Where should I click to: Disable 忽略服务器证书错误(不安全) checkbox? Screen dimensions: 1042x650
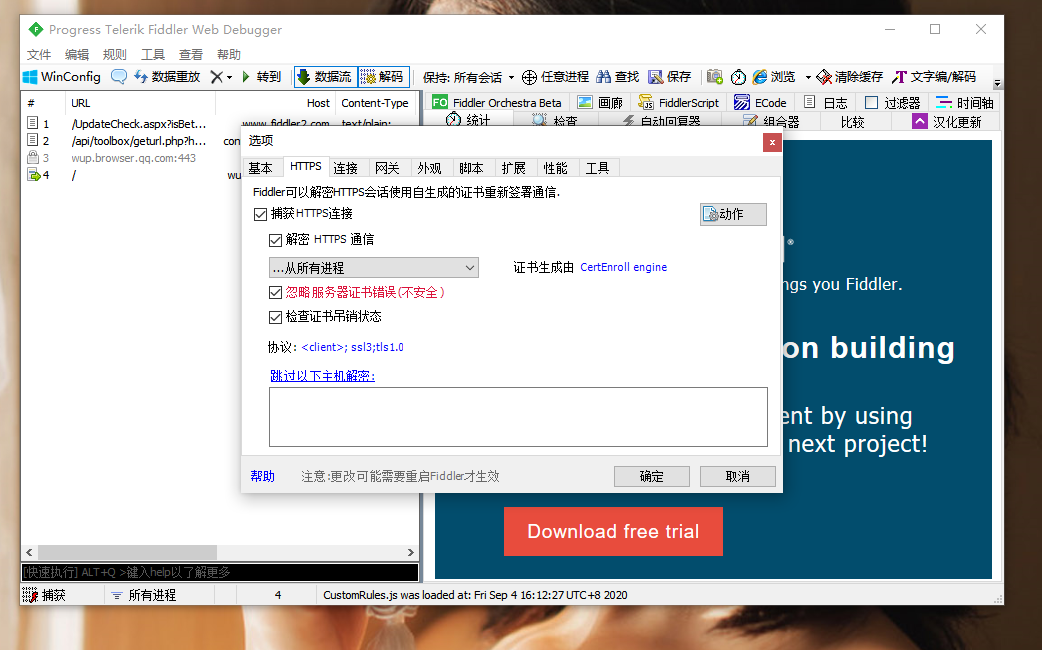275,292
